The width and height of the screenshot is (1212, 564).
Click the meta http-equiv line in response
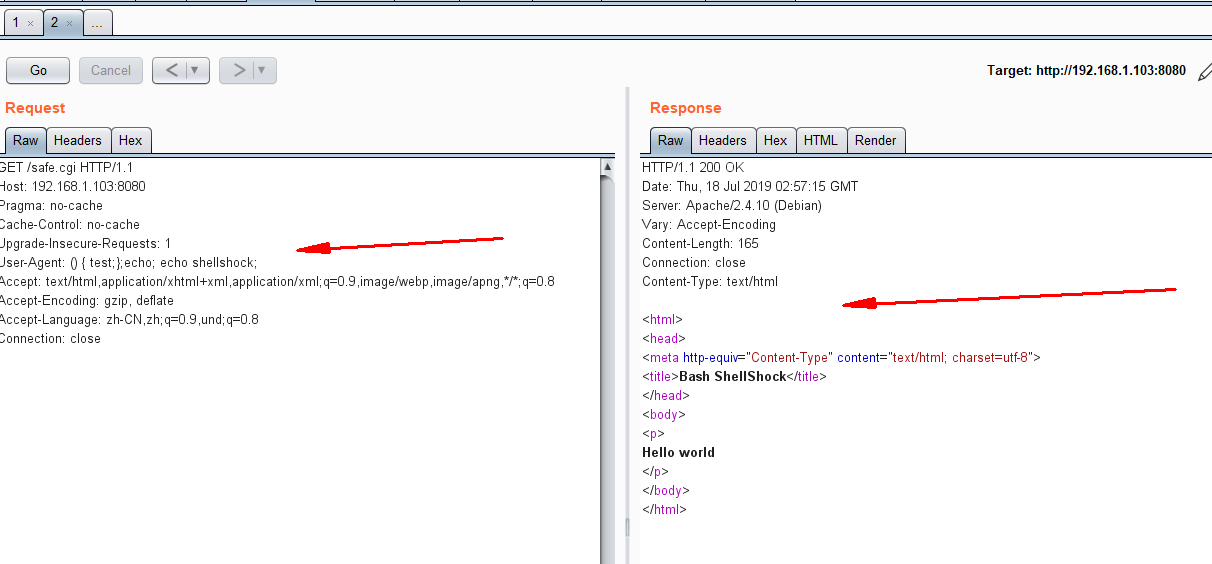coord(842,358)
